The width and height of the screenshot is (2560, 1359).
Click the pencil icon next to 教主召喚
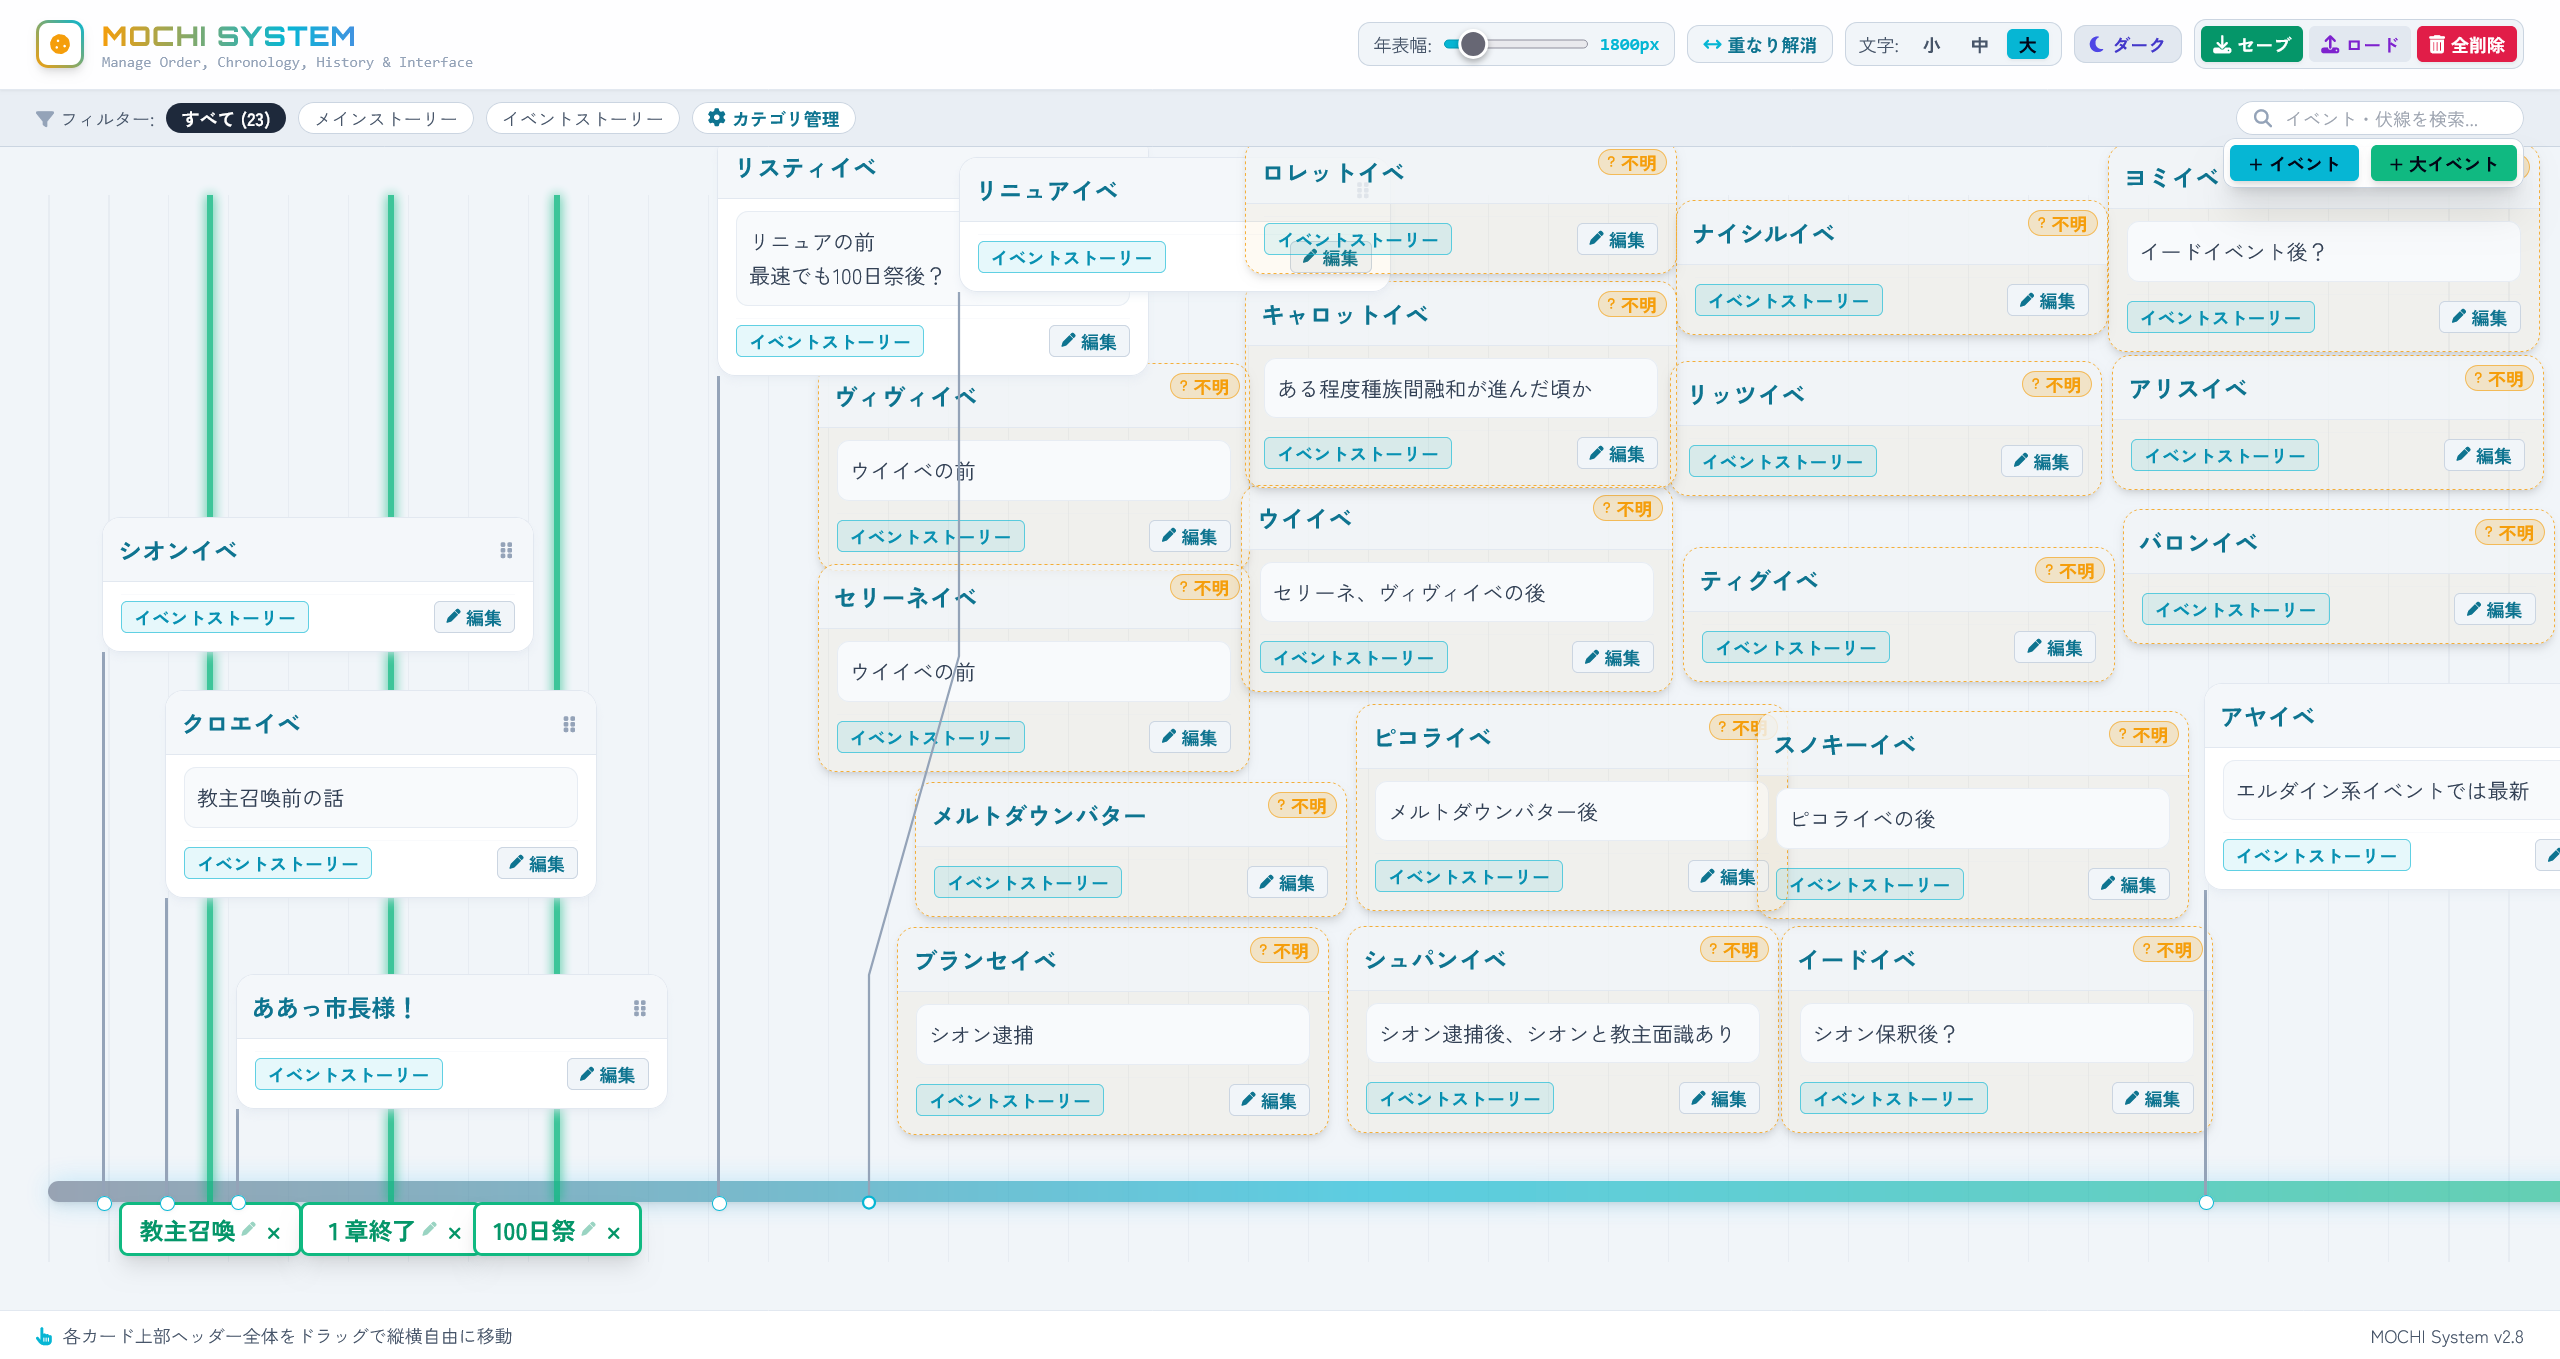249,1229
